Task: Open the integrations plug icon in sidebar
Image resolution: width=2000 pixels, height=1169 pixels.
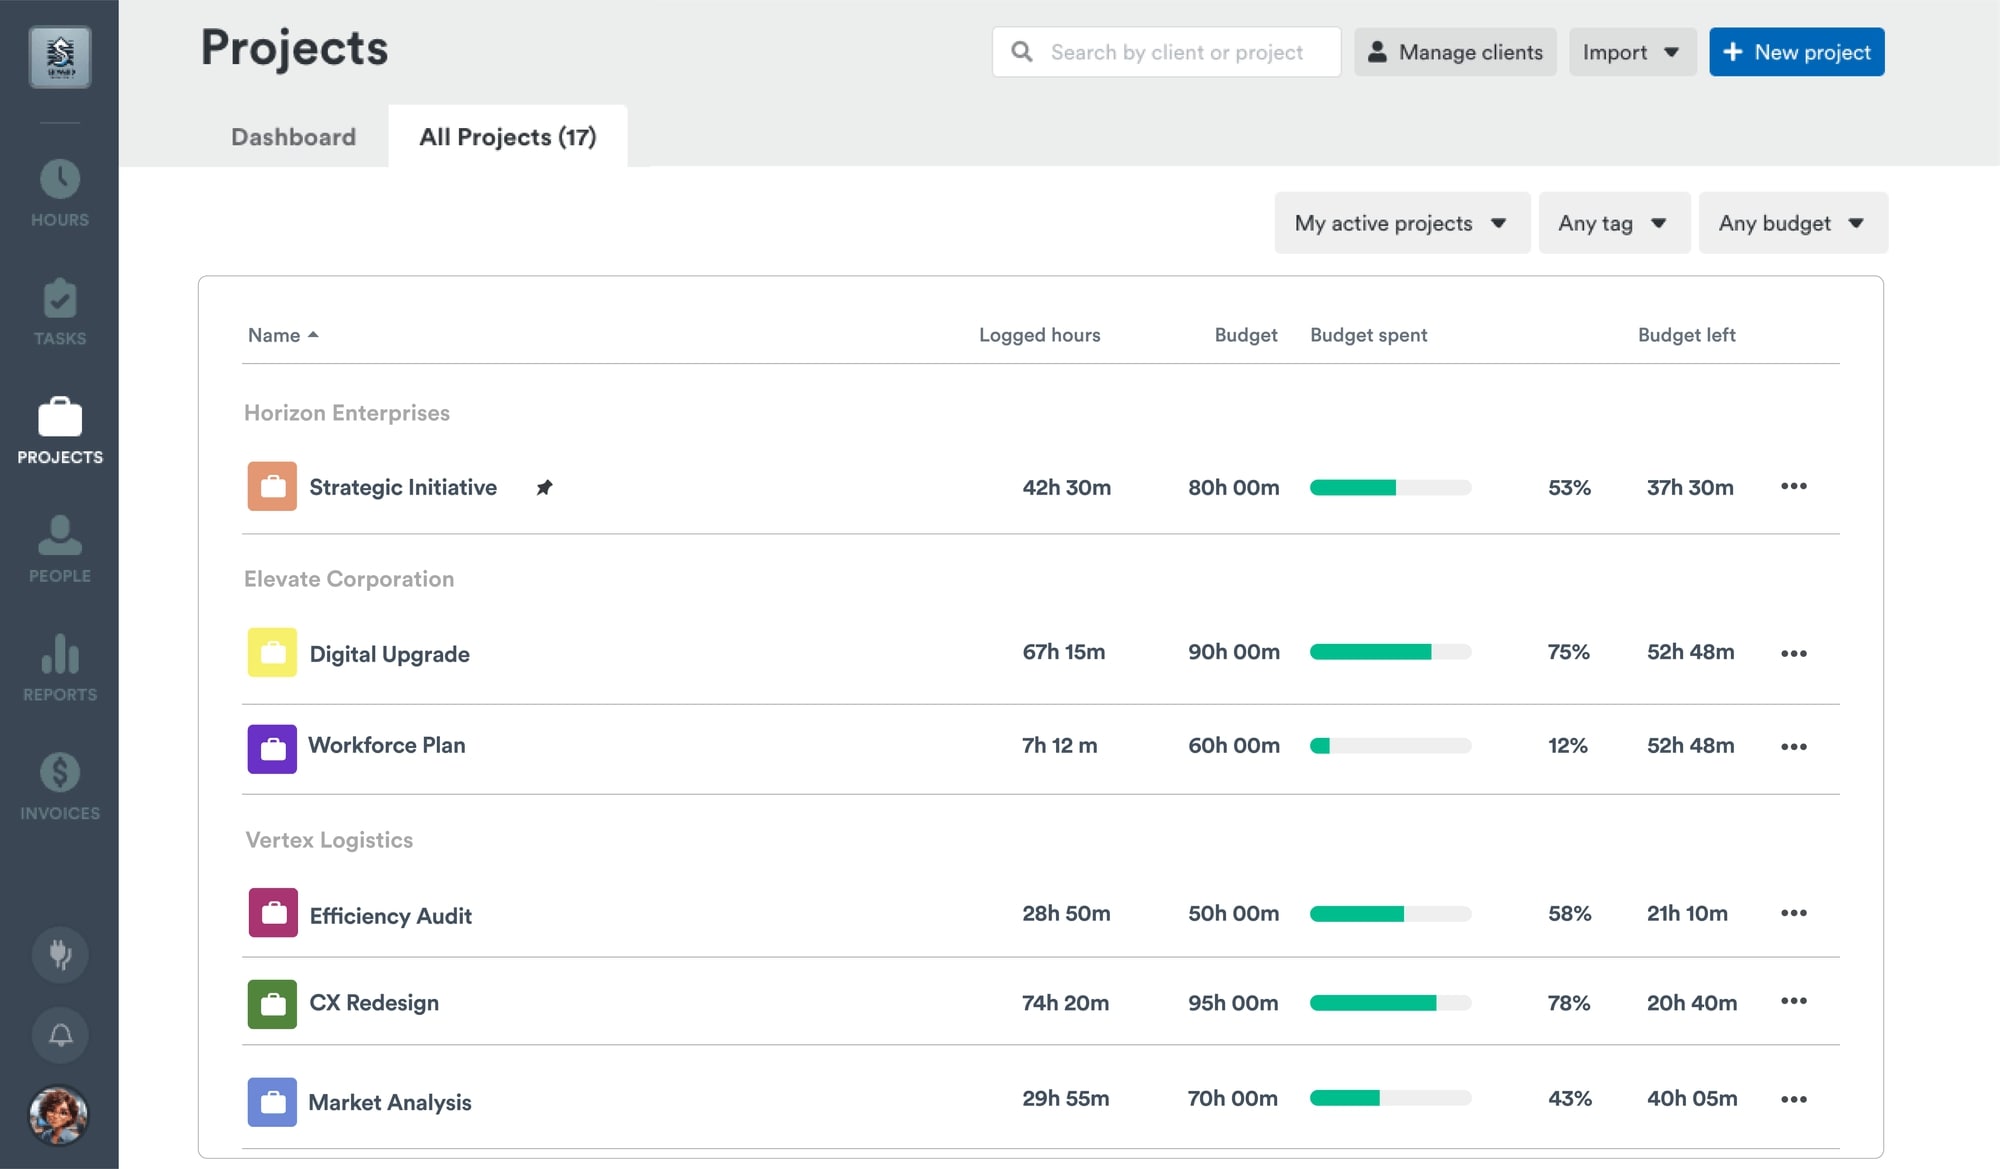Action: click(59, 955)
